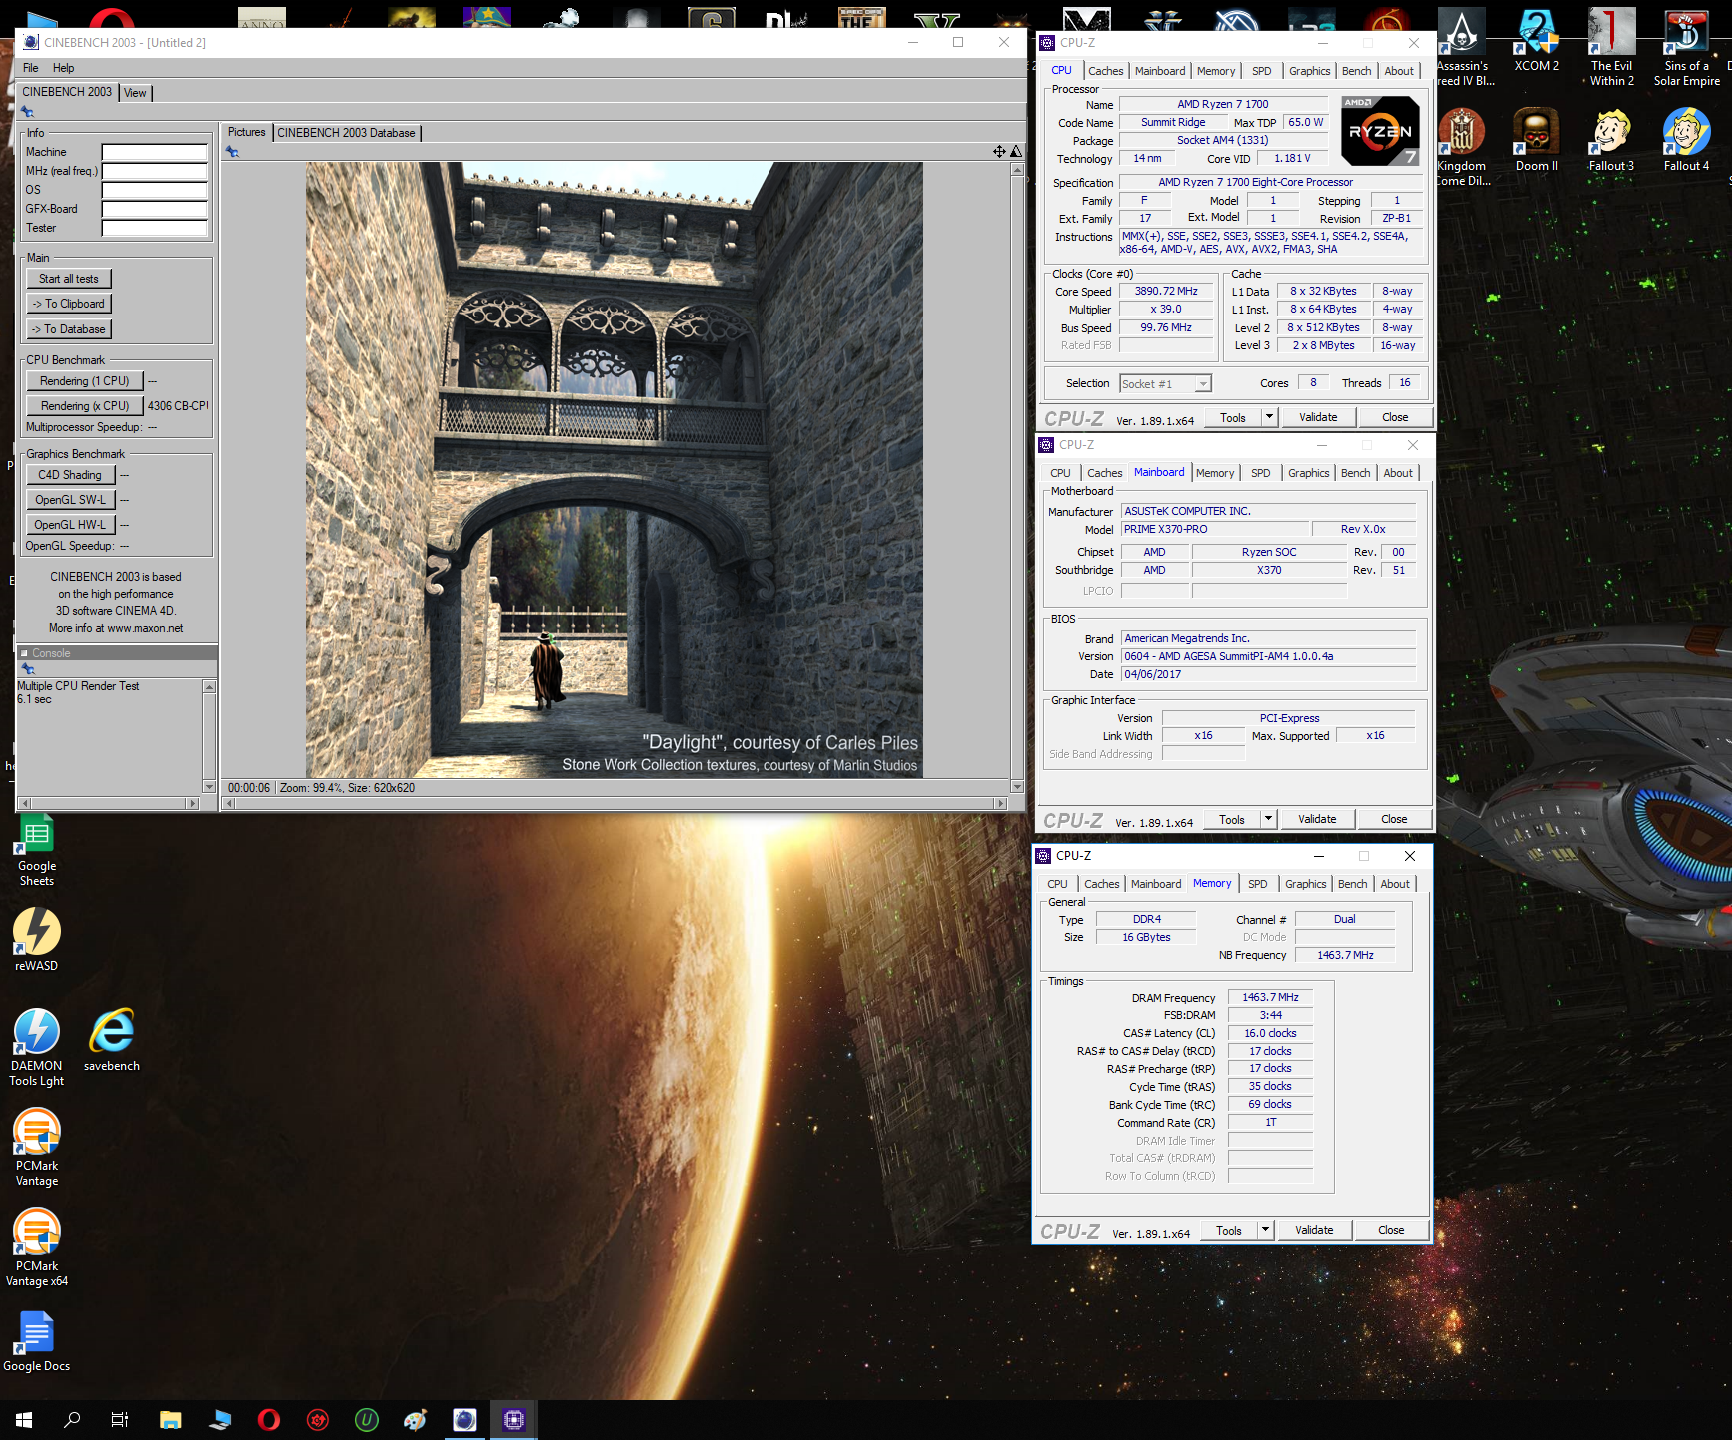
Task: Click AMD Ryzen 7 1700 name field
Action: tap(1223, 104)
